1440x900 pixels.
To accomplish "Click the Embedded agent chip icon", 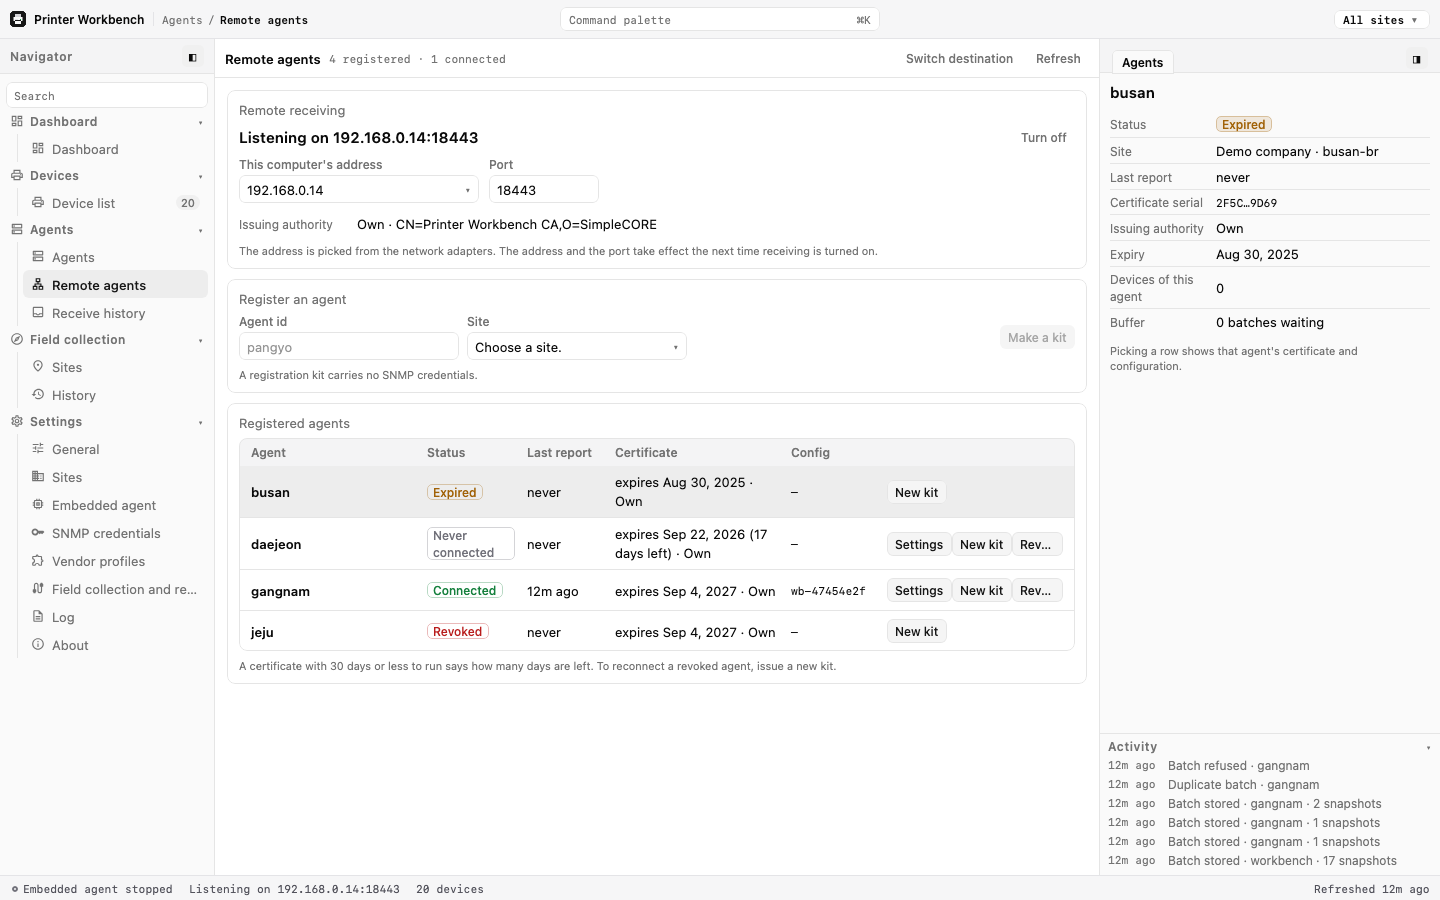I will click(x=38, y=505).
